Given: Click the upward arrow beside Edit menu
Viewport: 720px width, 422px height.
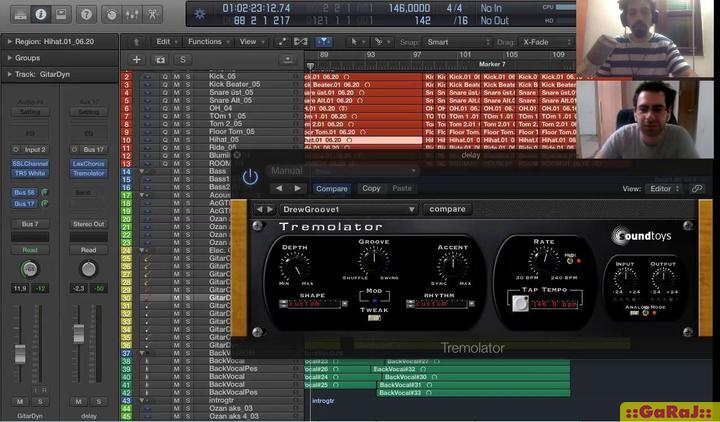Looking at the screenshot, I should point(136,42).
